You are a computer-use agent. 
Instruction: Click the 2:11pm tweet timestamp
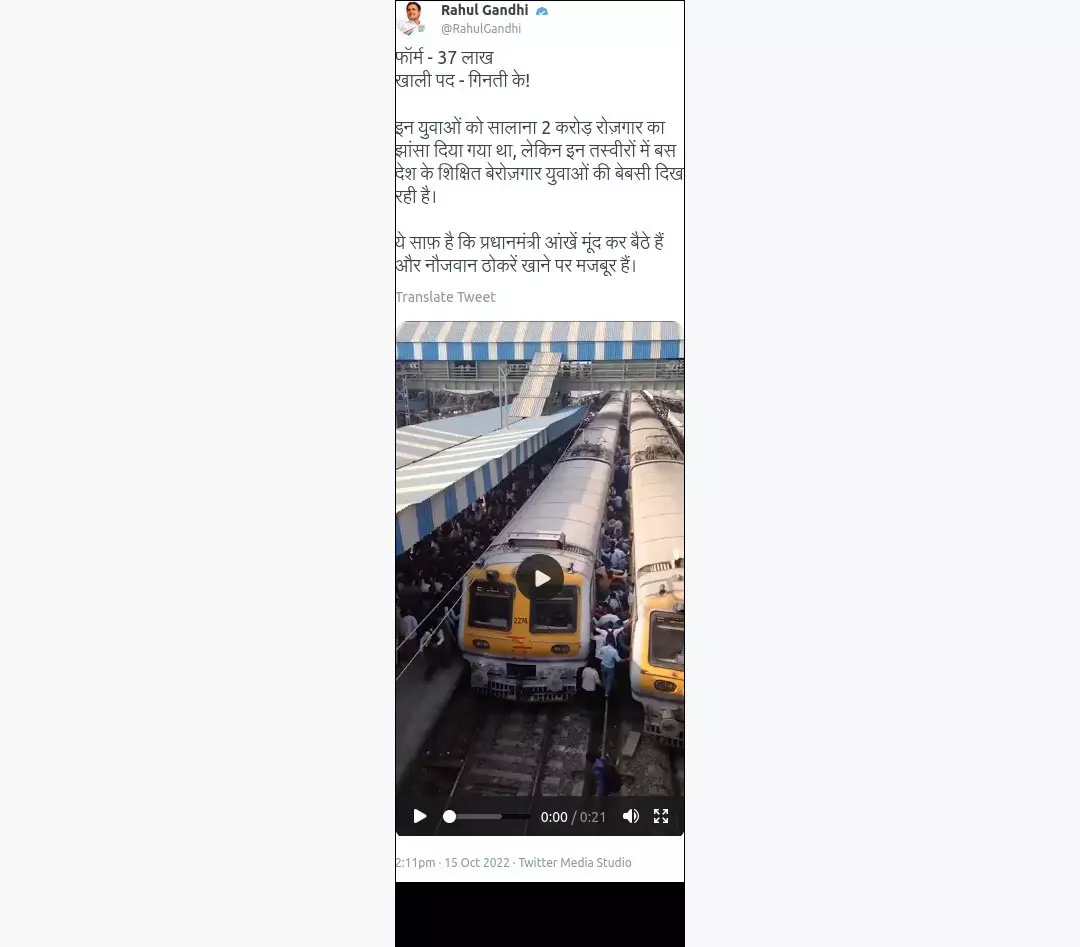415,862
